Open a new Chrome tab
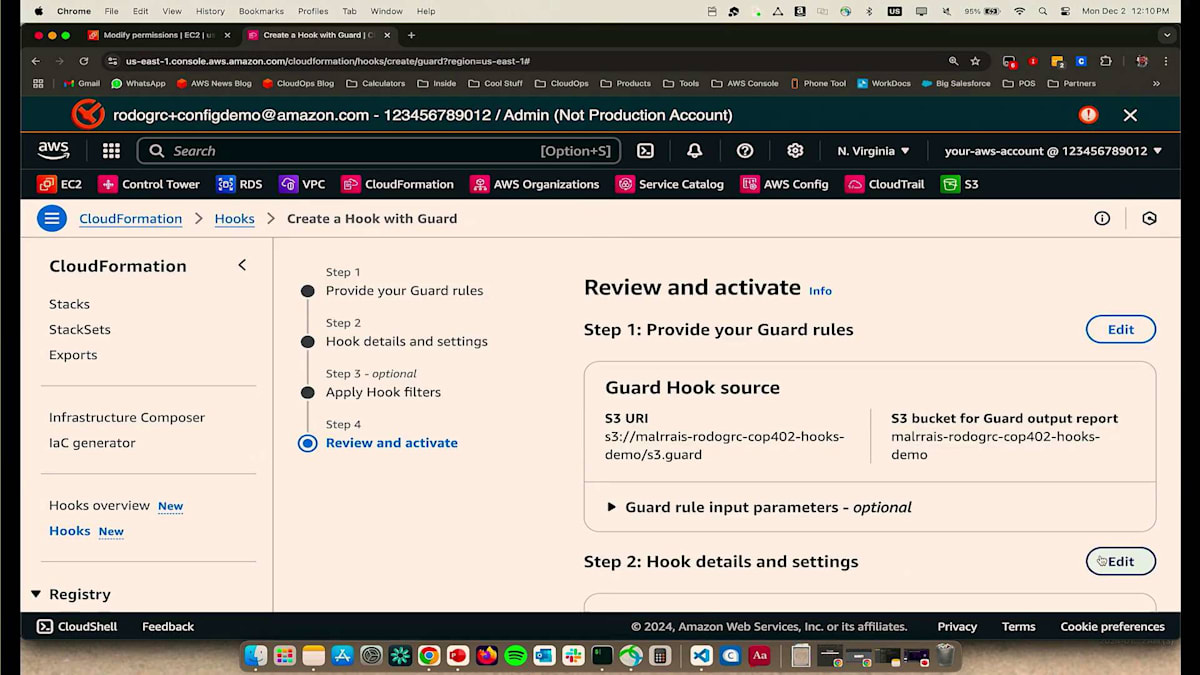 411,35
